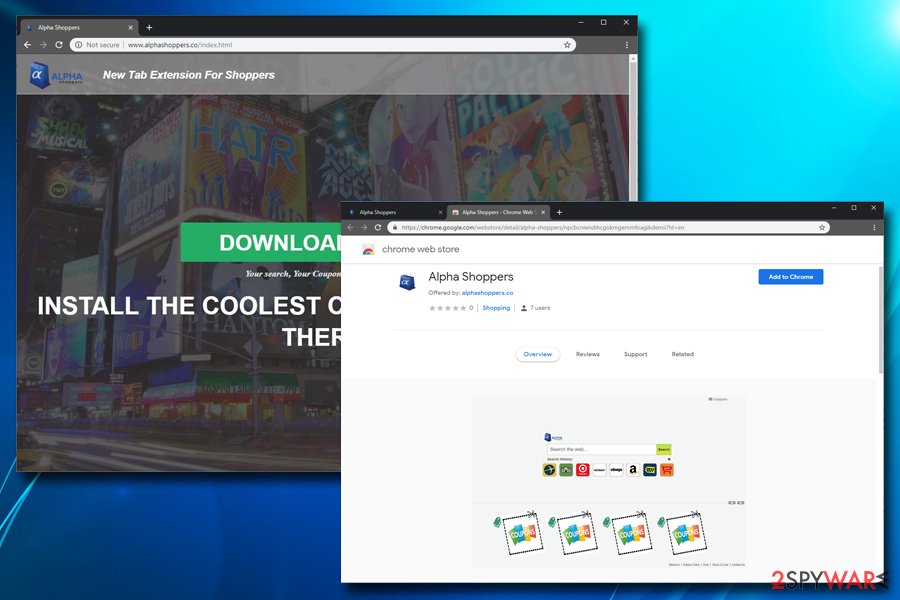Click the extension screenshot's Search the web field
This screenshot has height=600, width=900.
pyautogui.click(x=602, y=450)
